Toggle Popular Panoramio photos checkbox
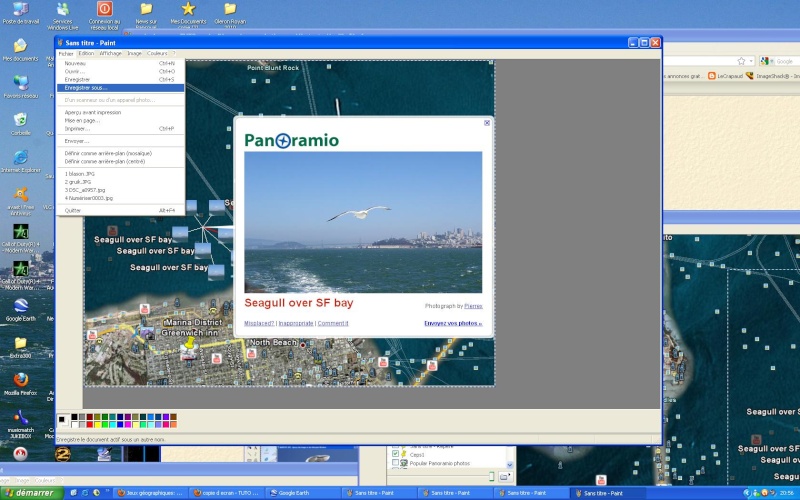This screenshot has height=500, width=800. coord(395,463)
